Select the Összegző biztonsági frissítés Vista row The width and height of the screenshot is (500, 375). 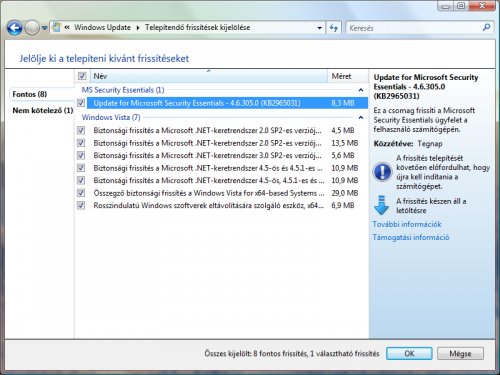227,193
